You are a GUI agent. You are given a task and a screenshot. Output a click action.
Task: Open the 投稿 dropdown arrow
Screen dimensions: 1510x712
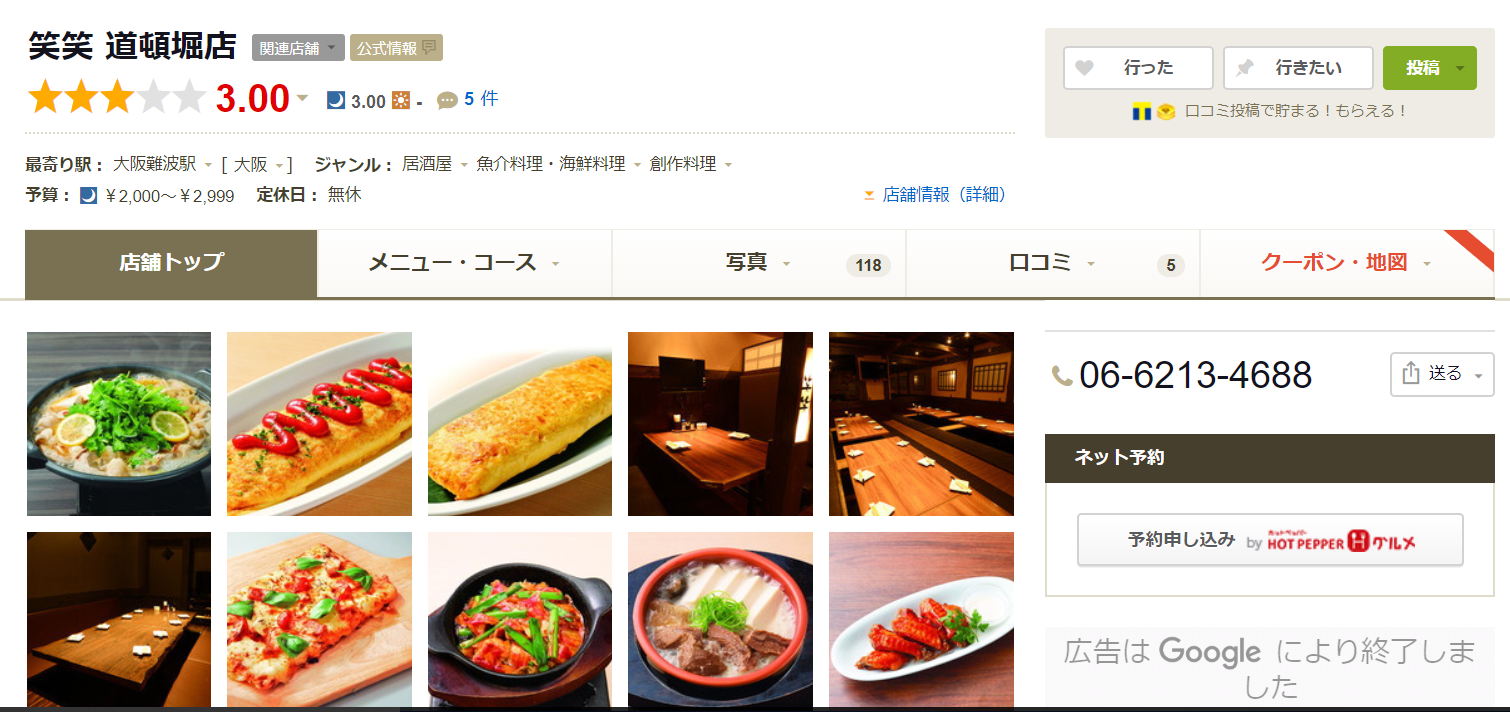[x=1460, y=68]
